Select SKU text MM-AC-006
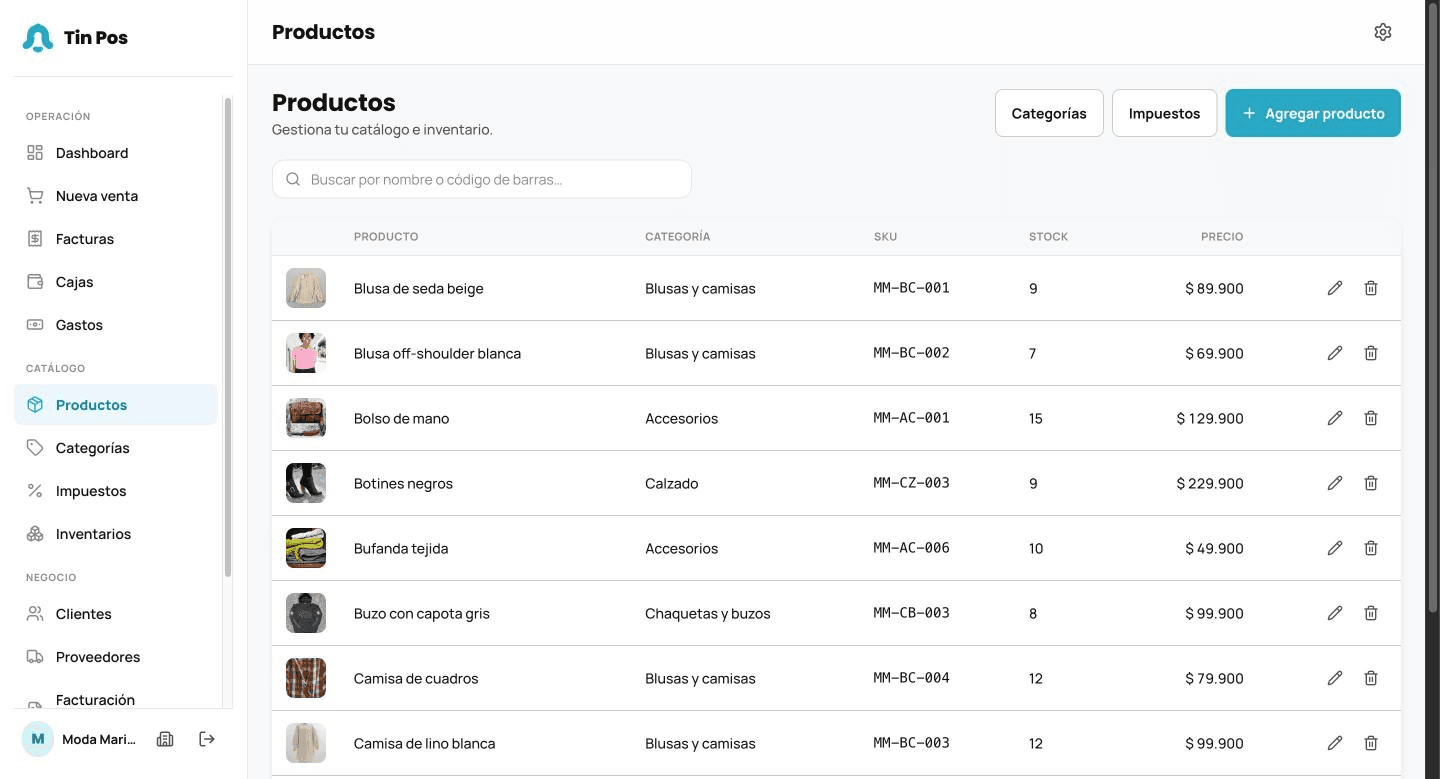Viewport: 1440px width, 779px height. (x=911, y=548)
